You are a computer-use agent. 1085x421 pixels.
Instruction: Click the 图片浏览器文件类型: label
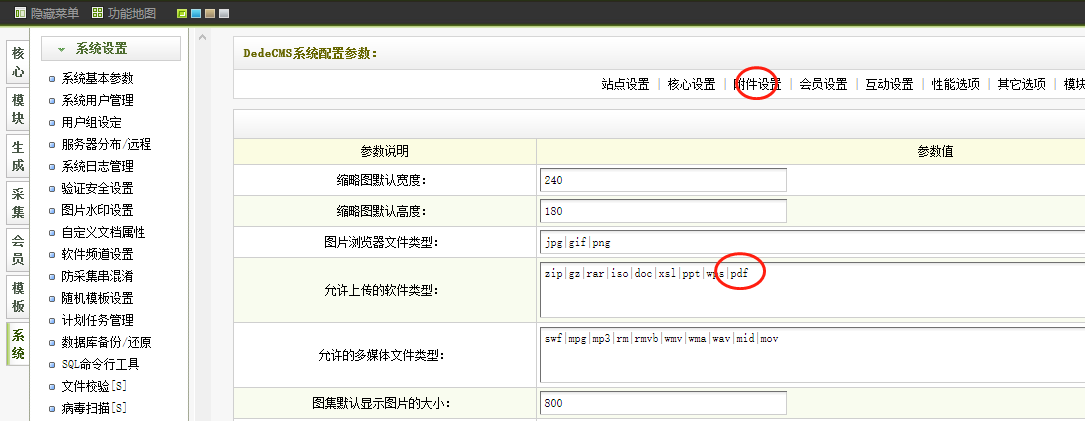coord(382,242)
